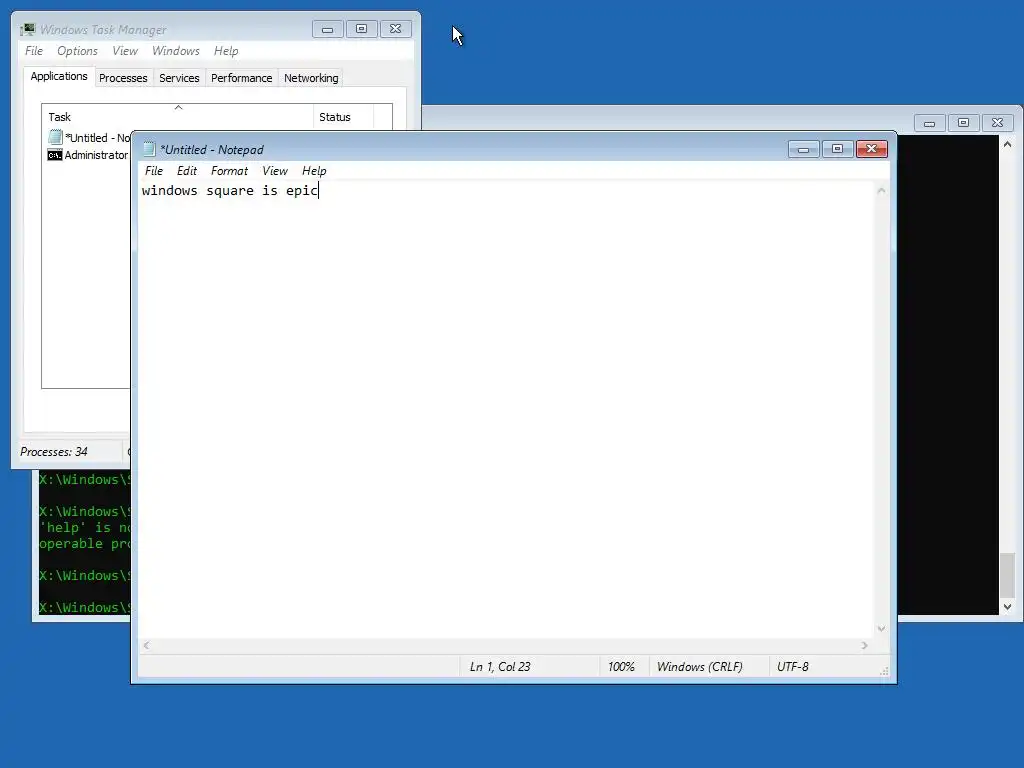Open Task Manager's View menu

pos(125,51)
